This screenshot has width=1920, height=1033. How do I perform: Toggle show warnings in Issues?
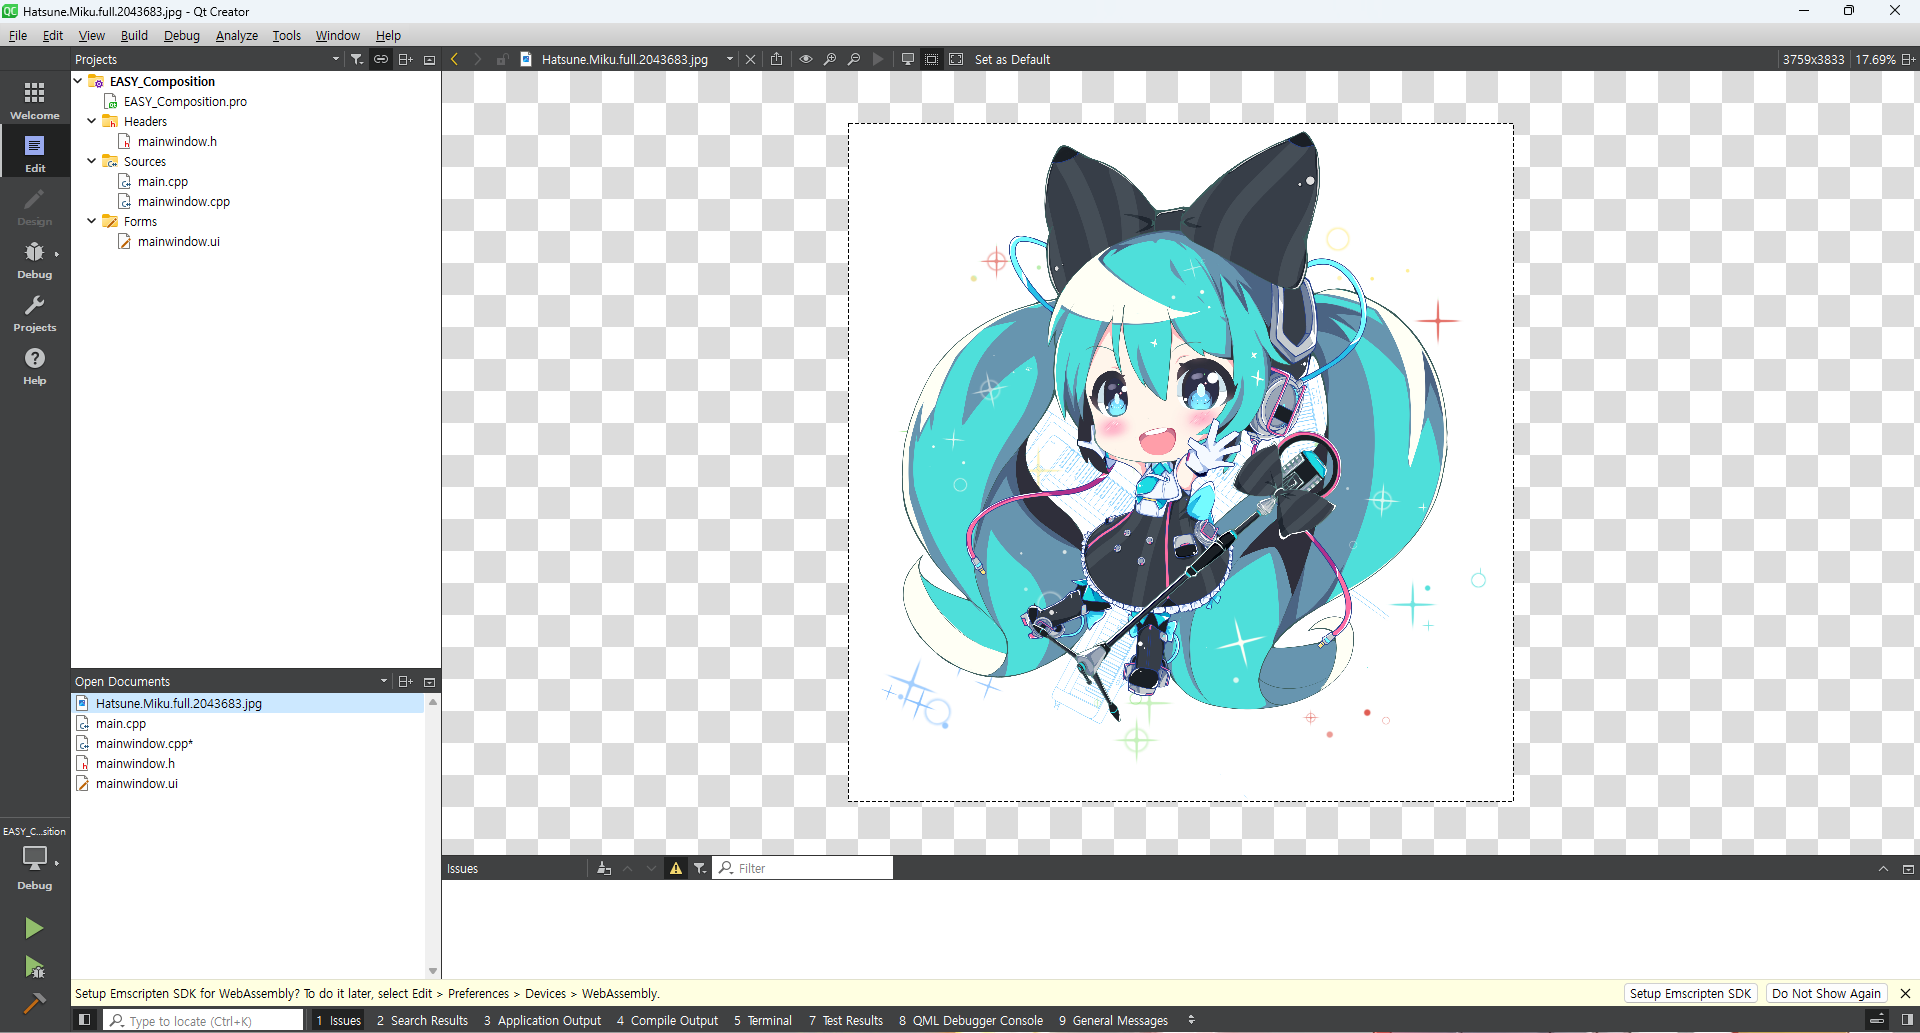[x=676, y=868]
